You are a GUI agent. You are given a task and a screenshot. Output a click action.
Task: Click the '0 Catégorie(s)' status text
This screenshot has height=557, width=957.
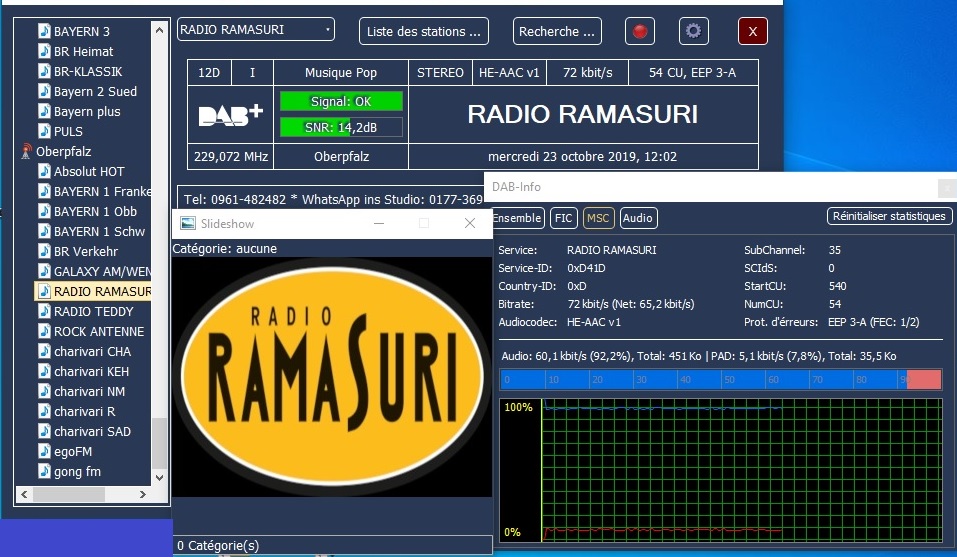point(218,545)
